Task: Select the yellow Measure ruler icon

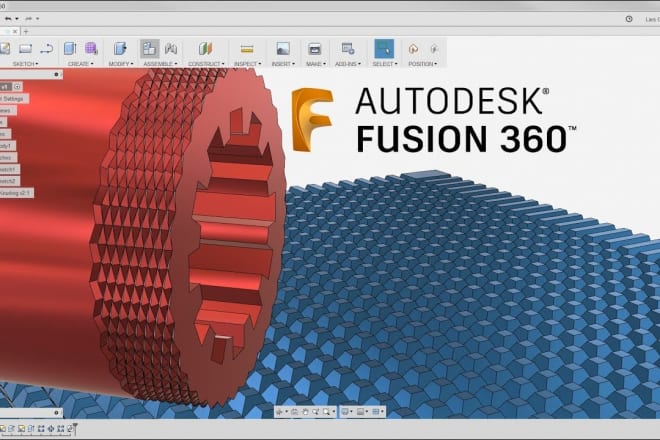Action: click(x=247, y=49)
